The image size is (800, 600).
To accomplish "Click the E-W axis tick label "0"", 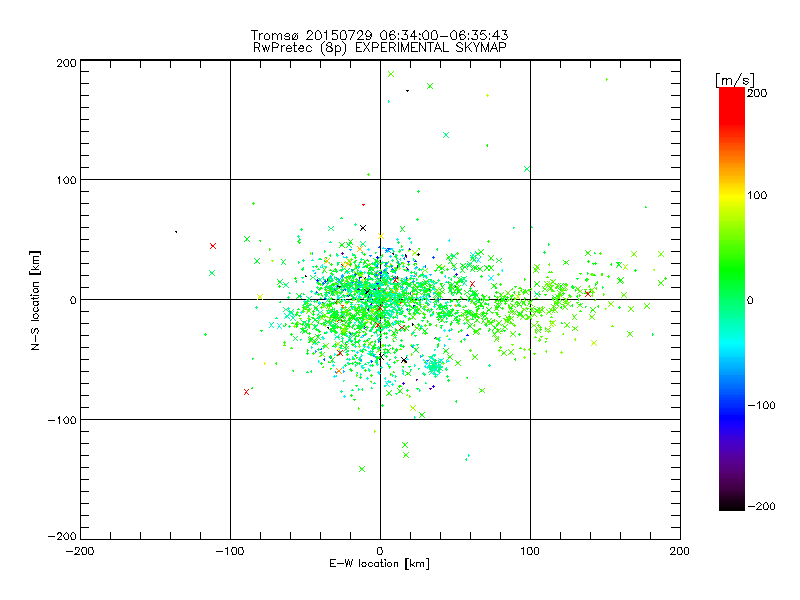I will click(x=380, y=552).
